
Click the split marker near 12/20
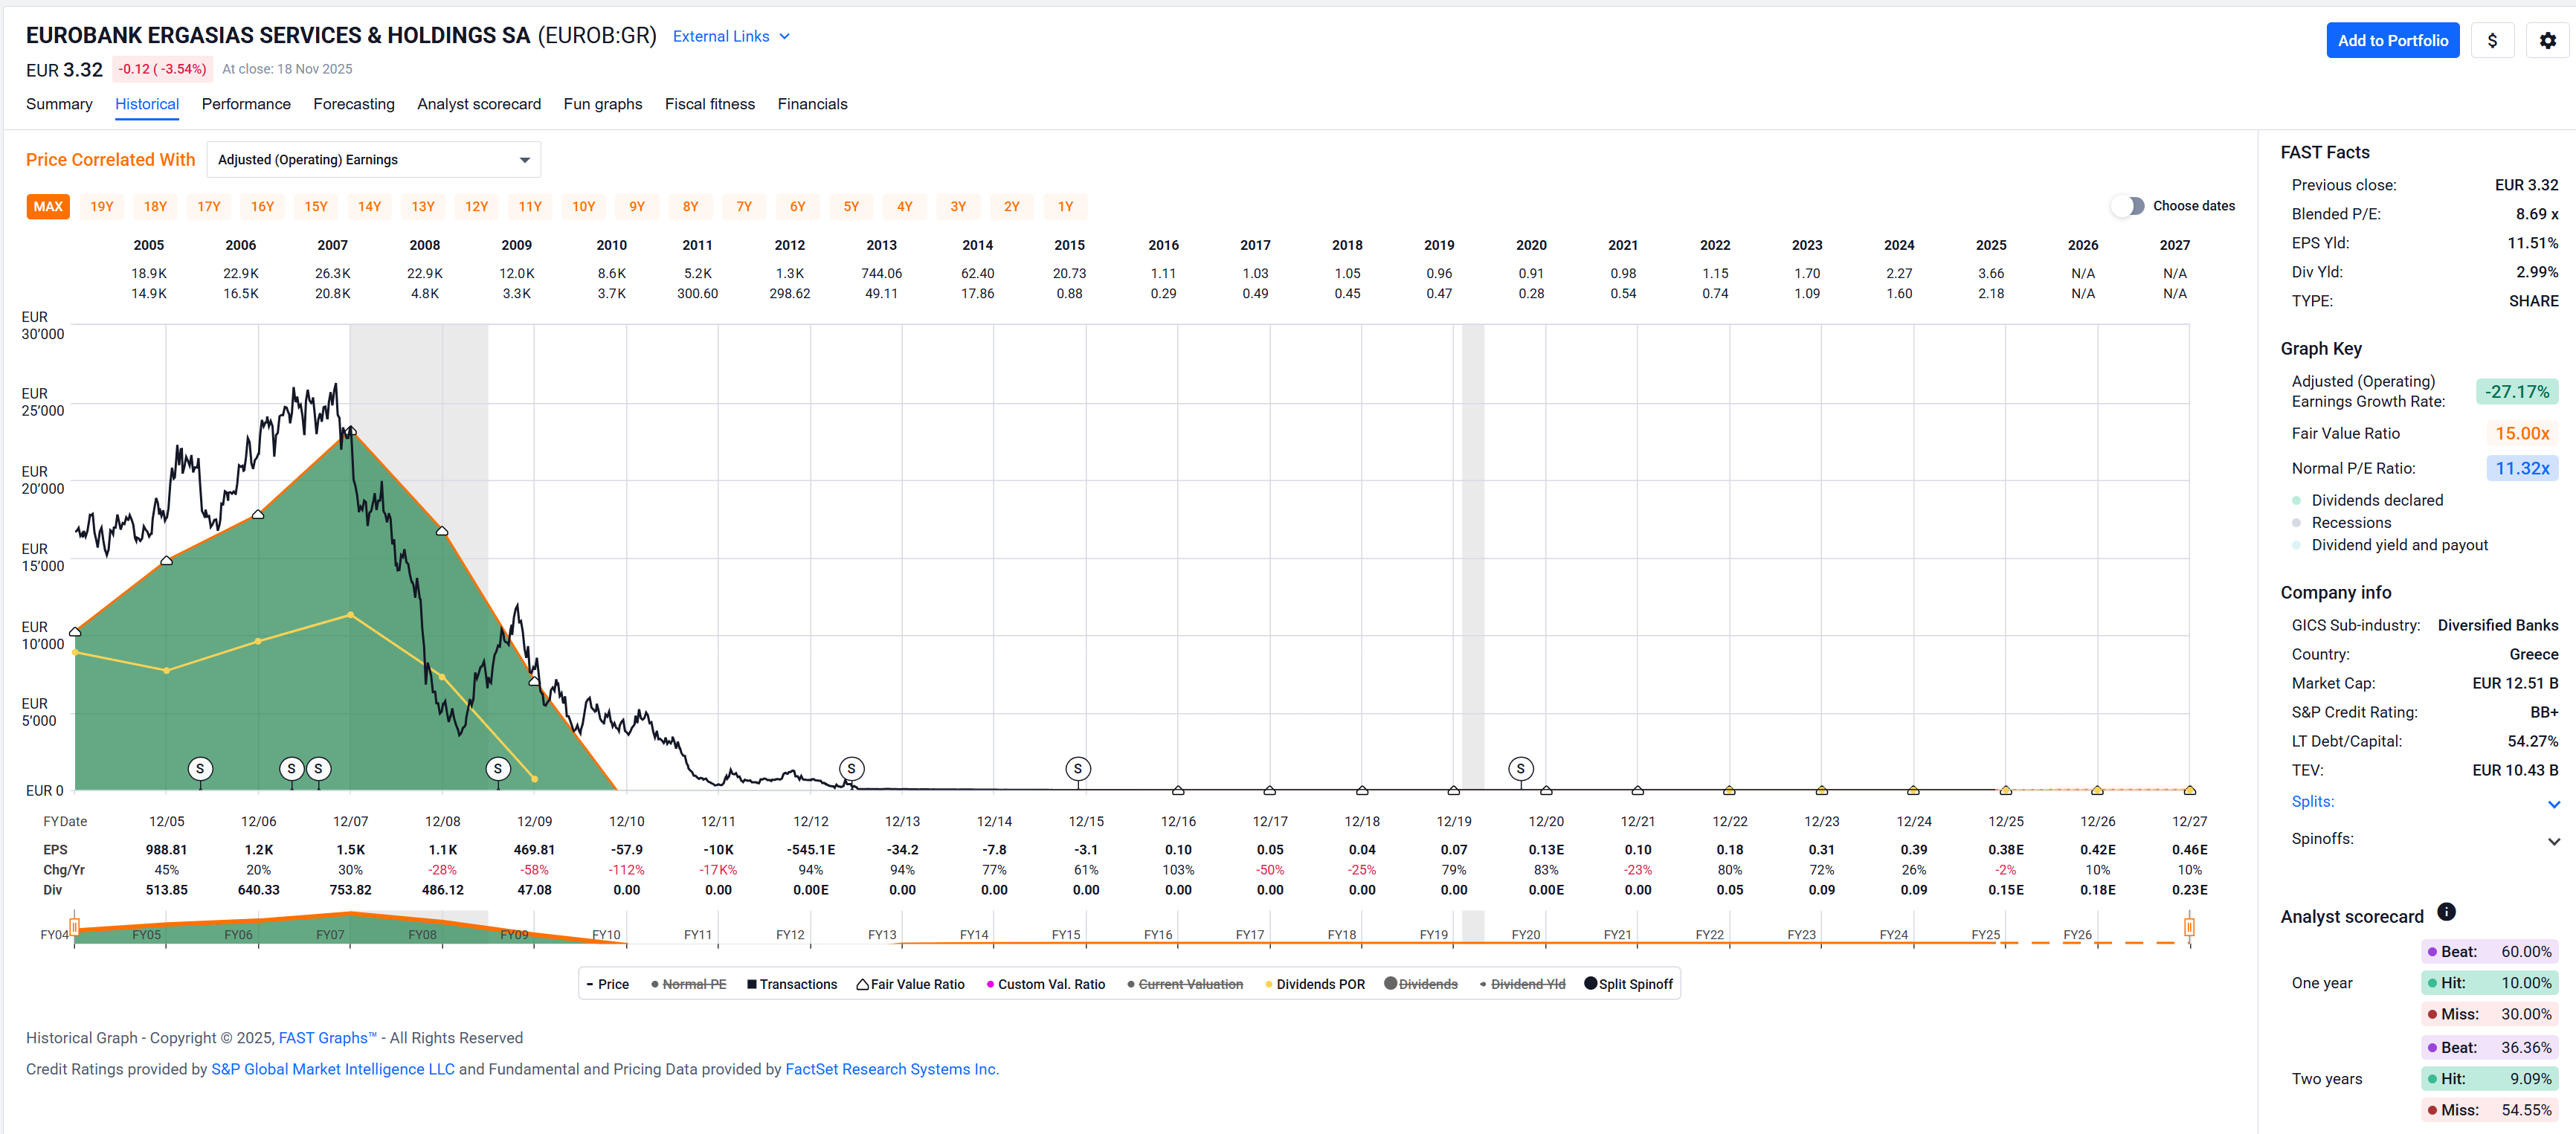pyautogui.click(x=1520, y=768)
